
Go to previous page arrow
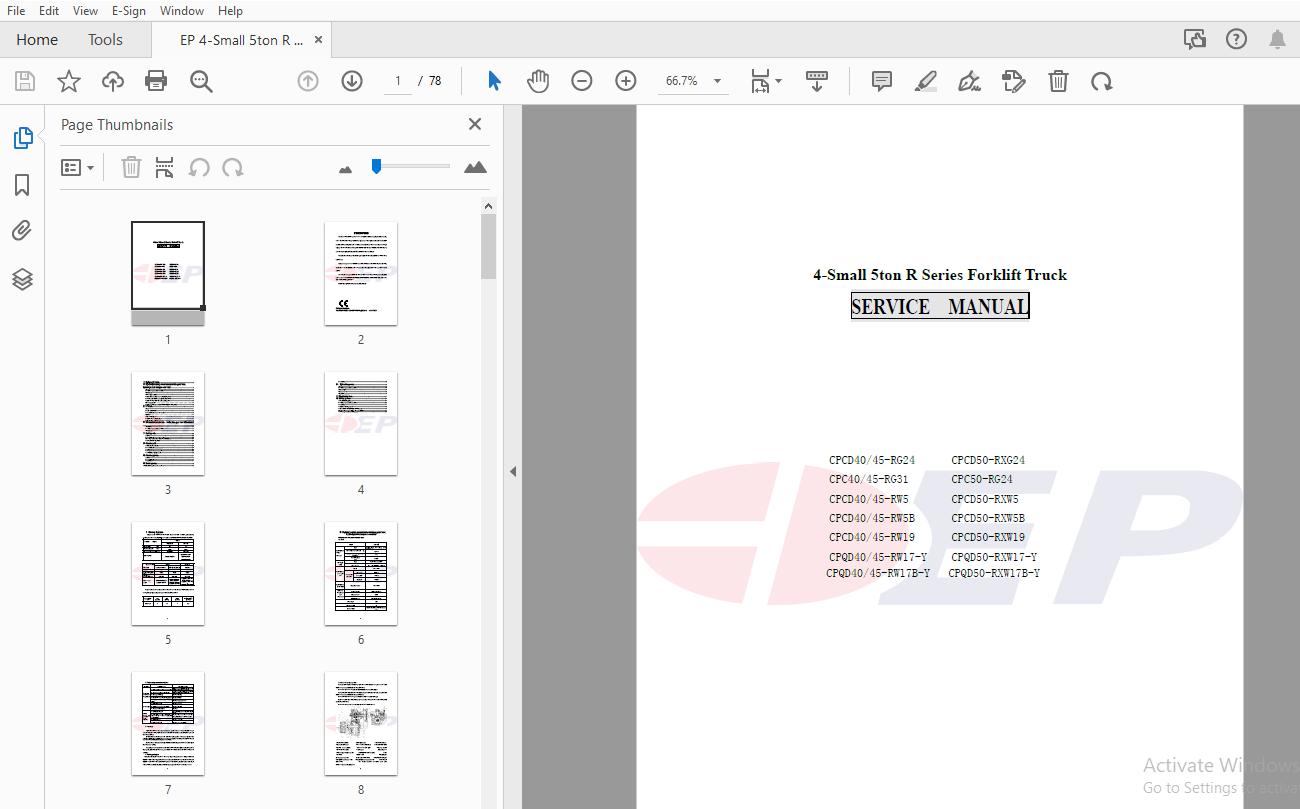[308, 81]
